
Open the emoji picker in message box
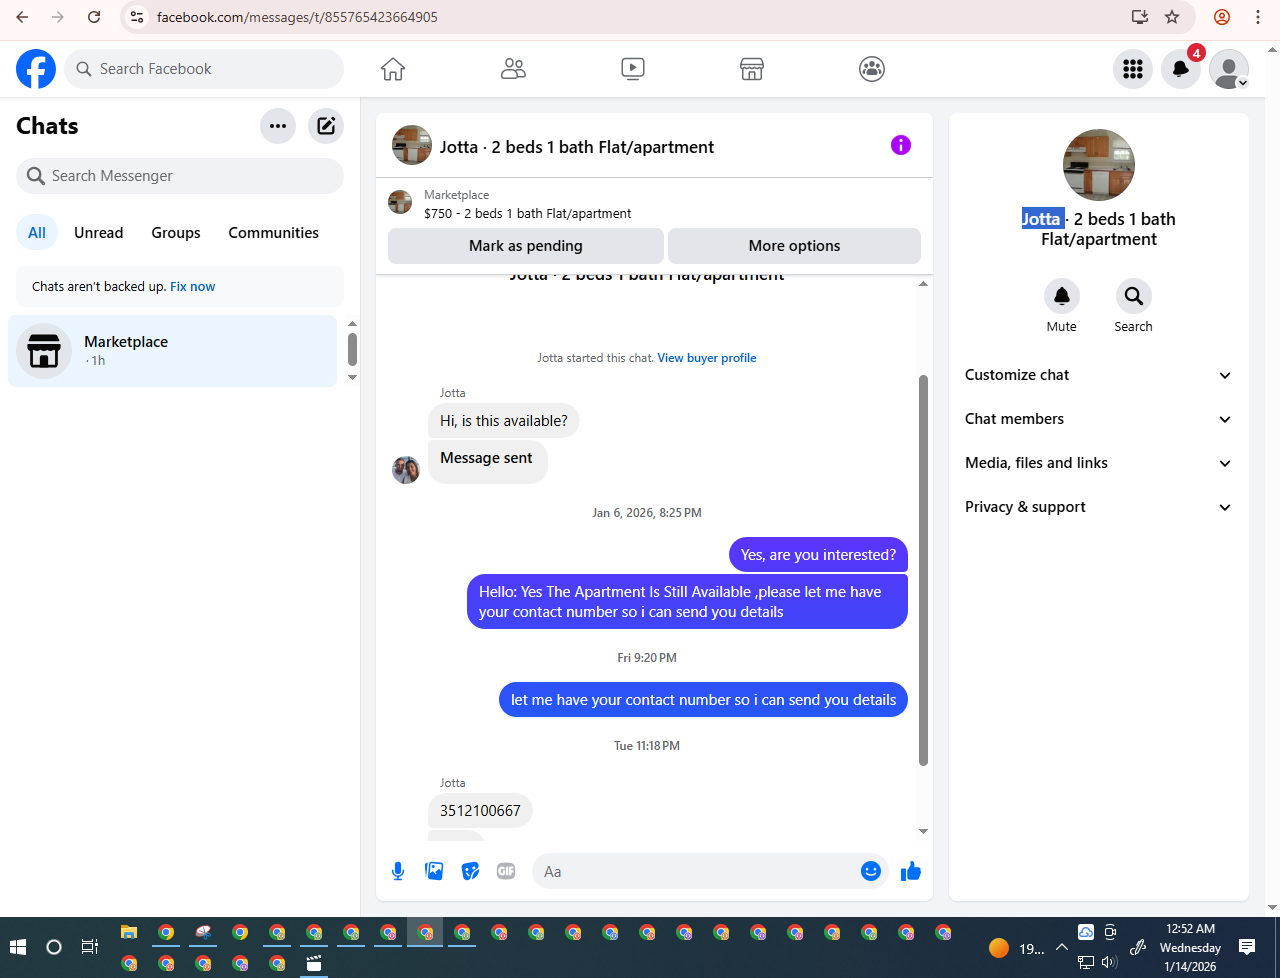(870, 871)
